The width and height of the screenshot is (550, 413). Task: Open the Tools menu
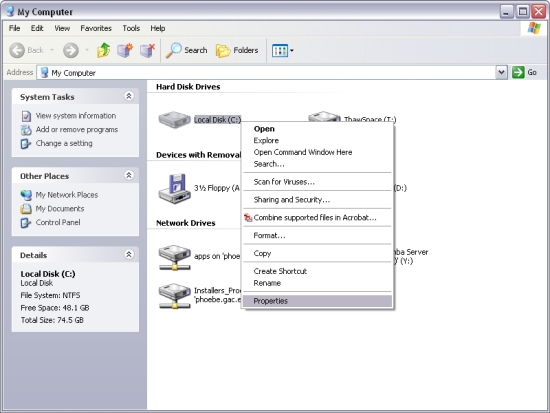(131, 28)
